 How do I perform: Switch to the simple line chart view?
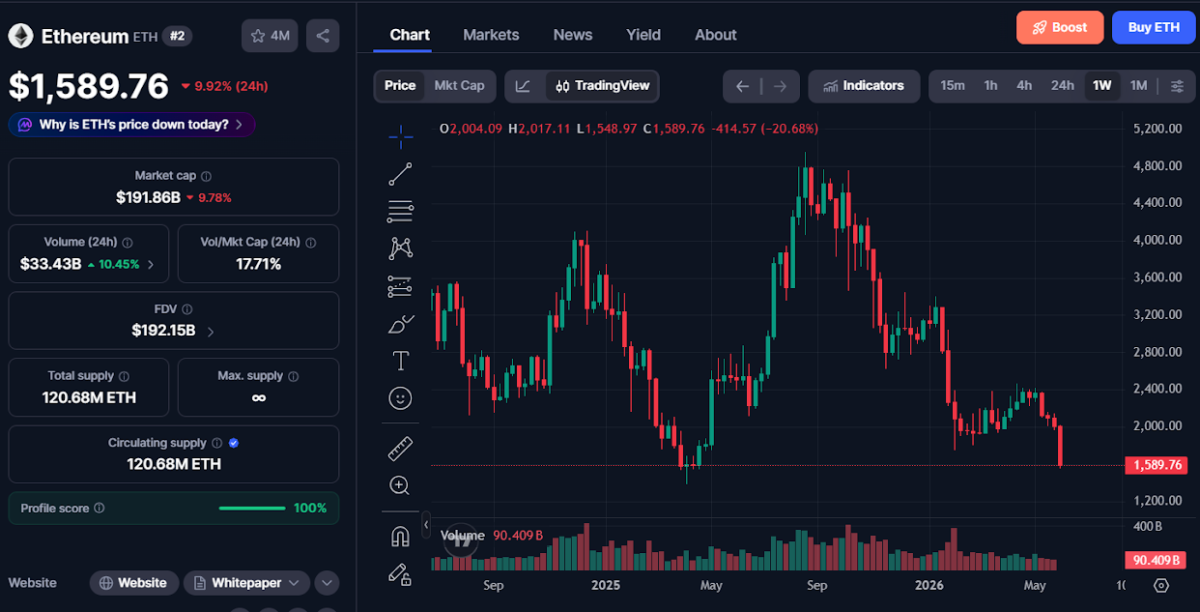pos(523,86)
